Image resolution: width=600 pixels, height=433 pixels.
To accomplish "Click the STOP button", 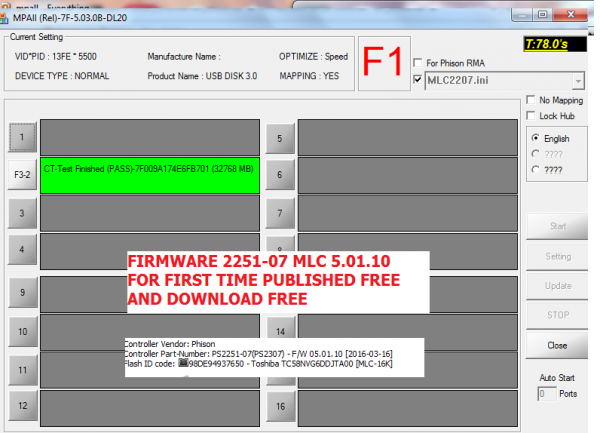I will pyautogui.click(x=557, y=315).
